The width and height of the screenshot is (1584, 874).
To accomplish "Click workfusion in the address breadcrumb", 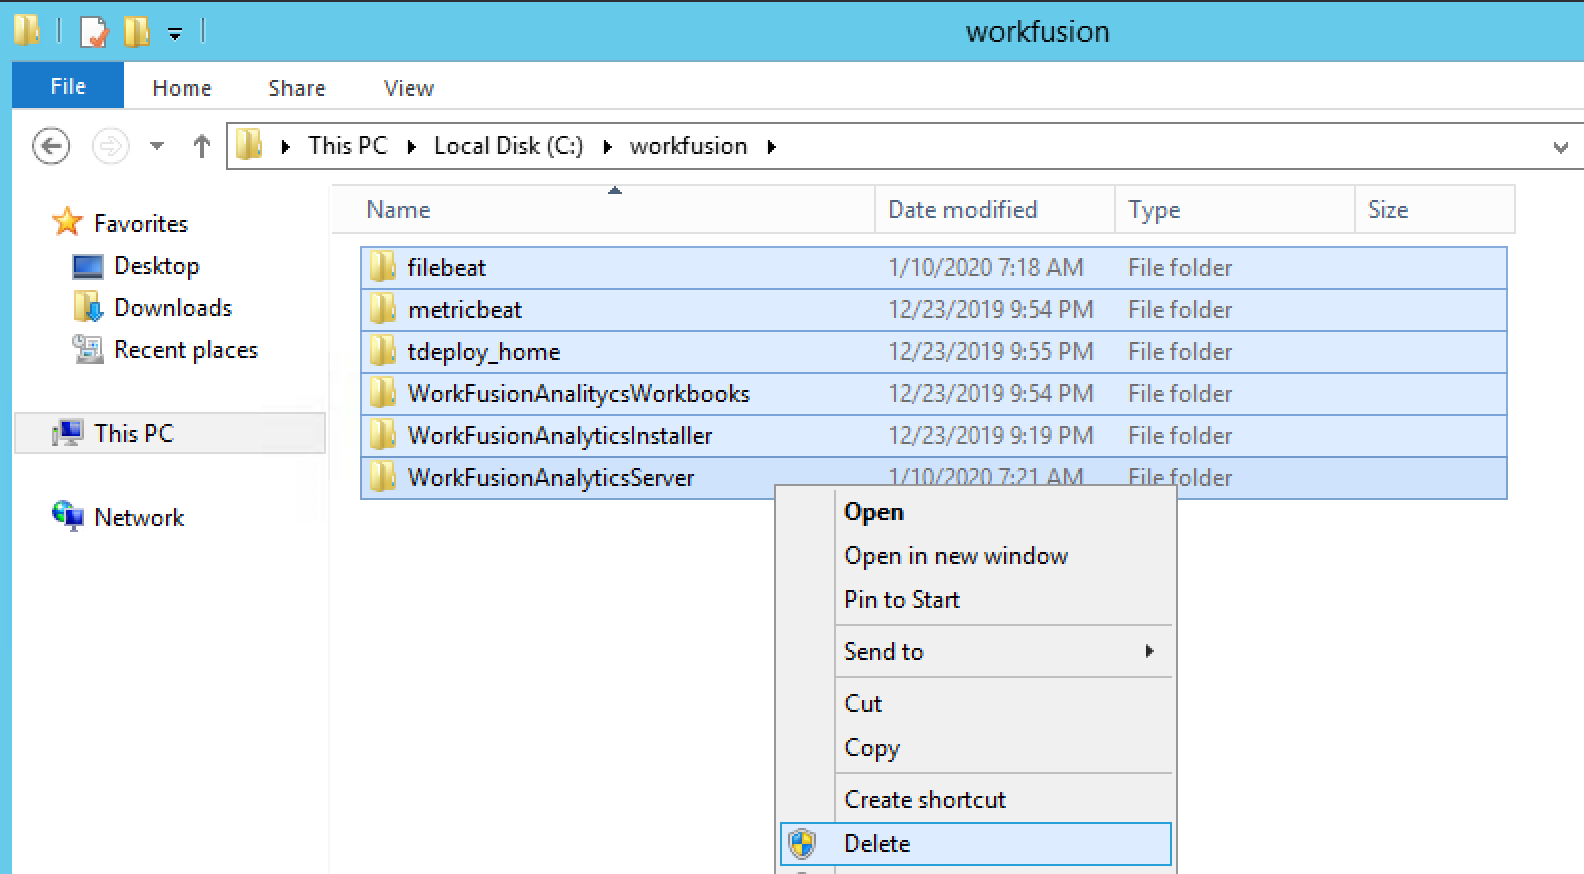I will [x=688, y=146].
